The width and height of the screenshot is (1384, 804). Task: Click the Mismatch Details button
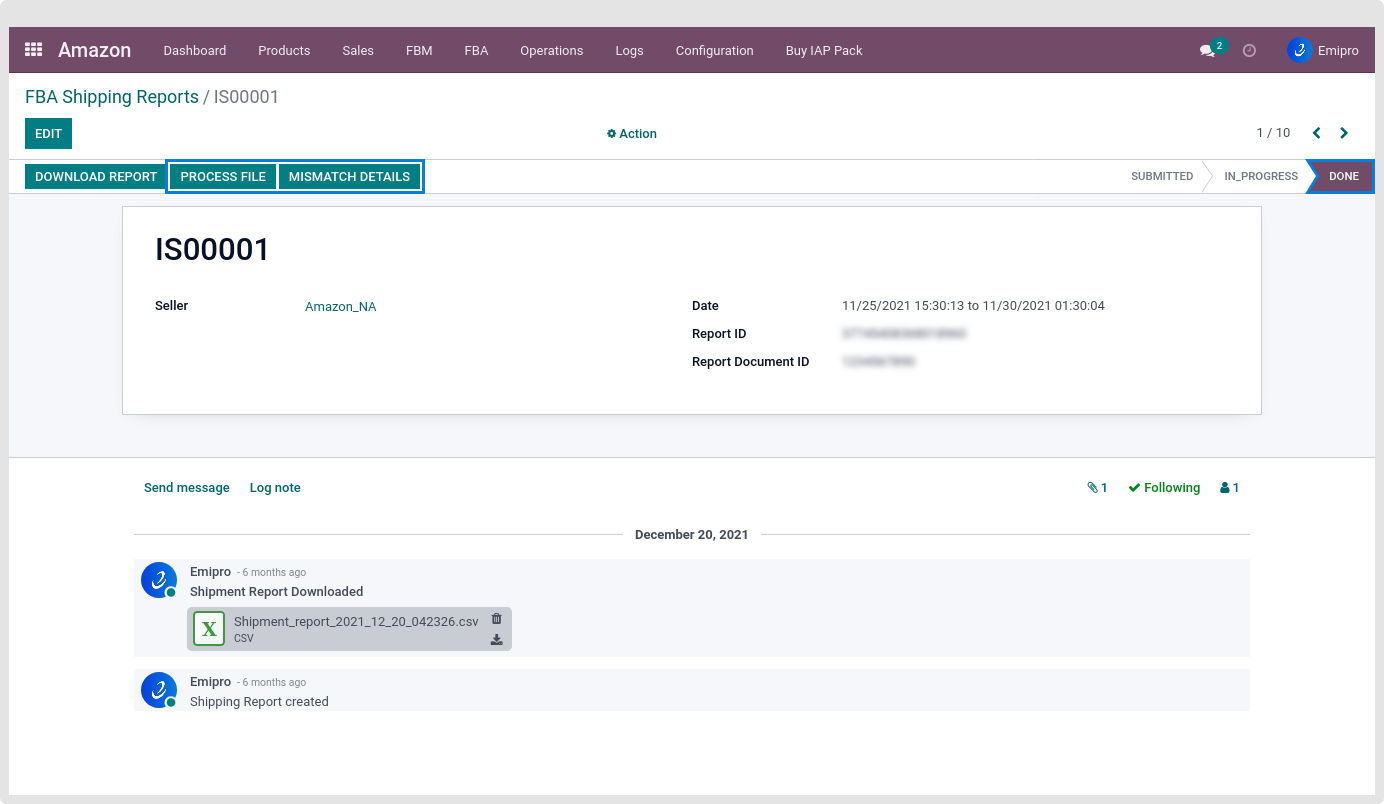[349, 177]
